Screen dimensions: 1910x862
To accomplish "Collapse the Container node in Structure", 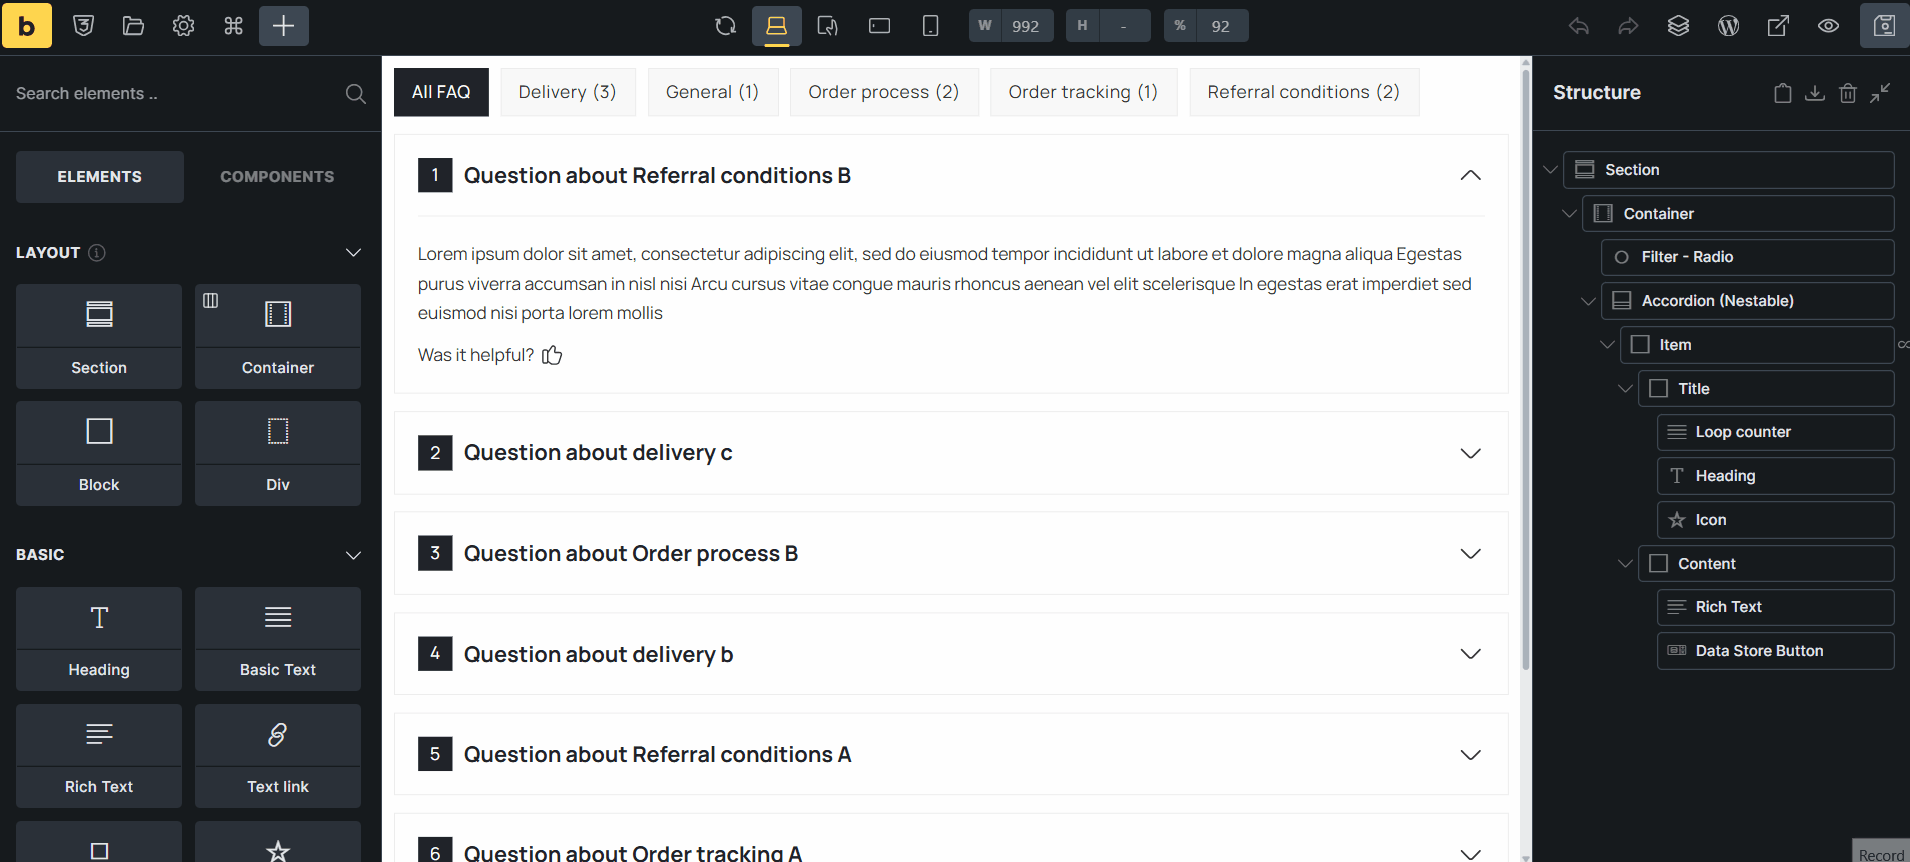I will tap(1569, 214).
